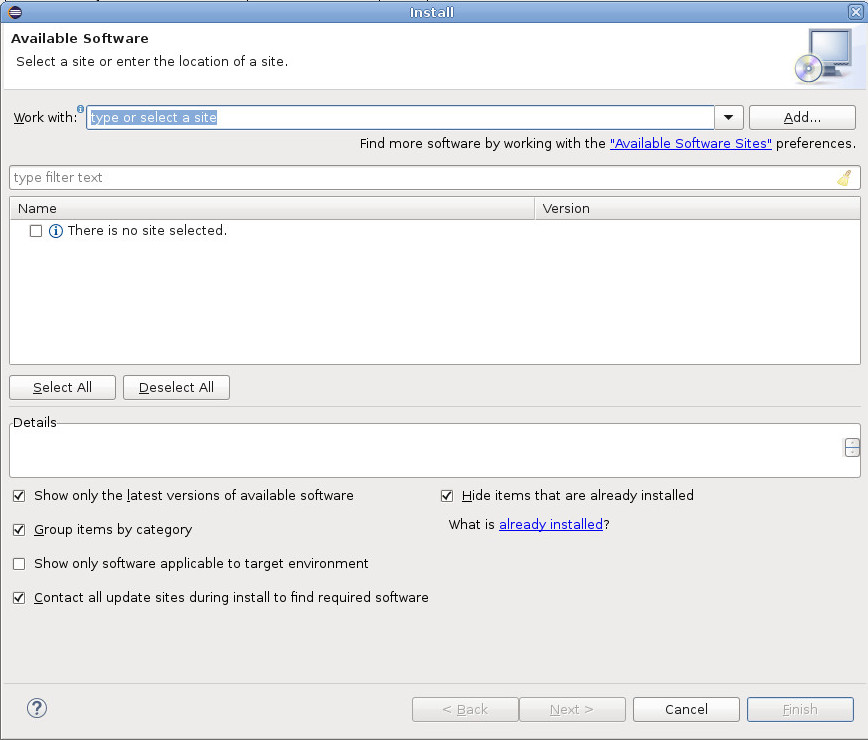Screen dimensions: 868x740
Task: Click the Add button
Action: pos(801,117)
